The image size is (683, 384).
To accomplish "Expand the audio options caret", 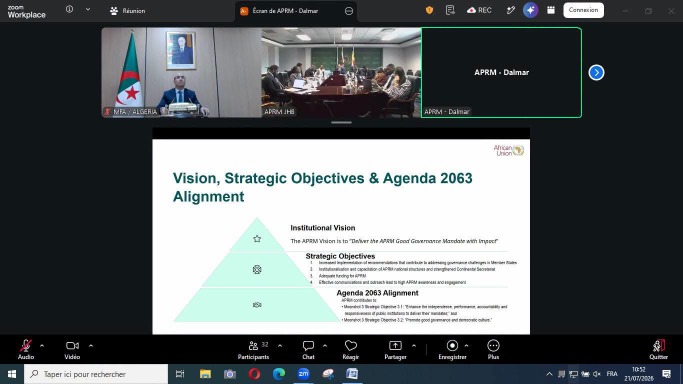I will (x=42, y=346).
